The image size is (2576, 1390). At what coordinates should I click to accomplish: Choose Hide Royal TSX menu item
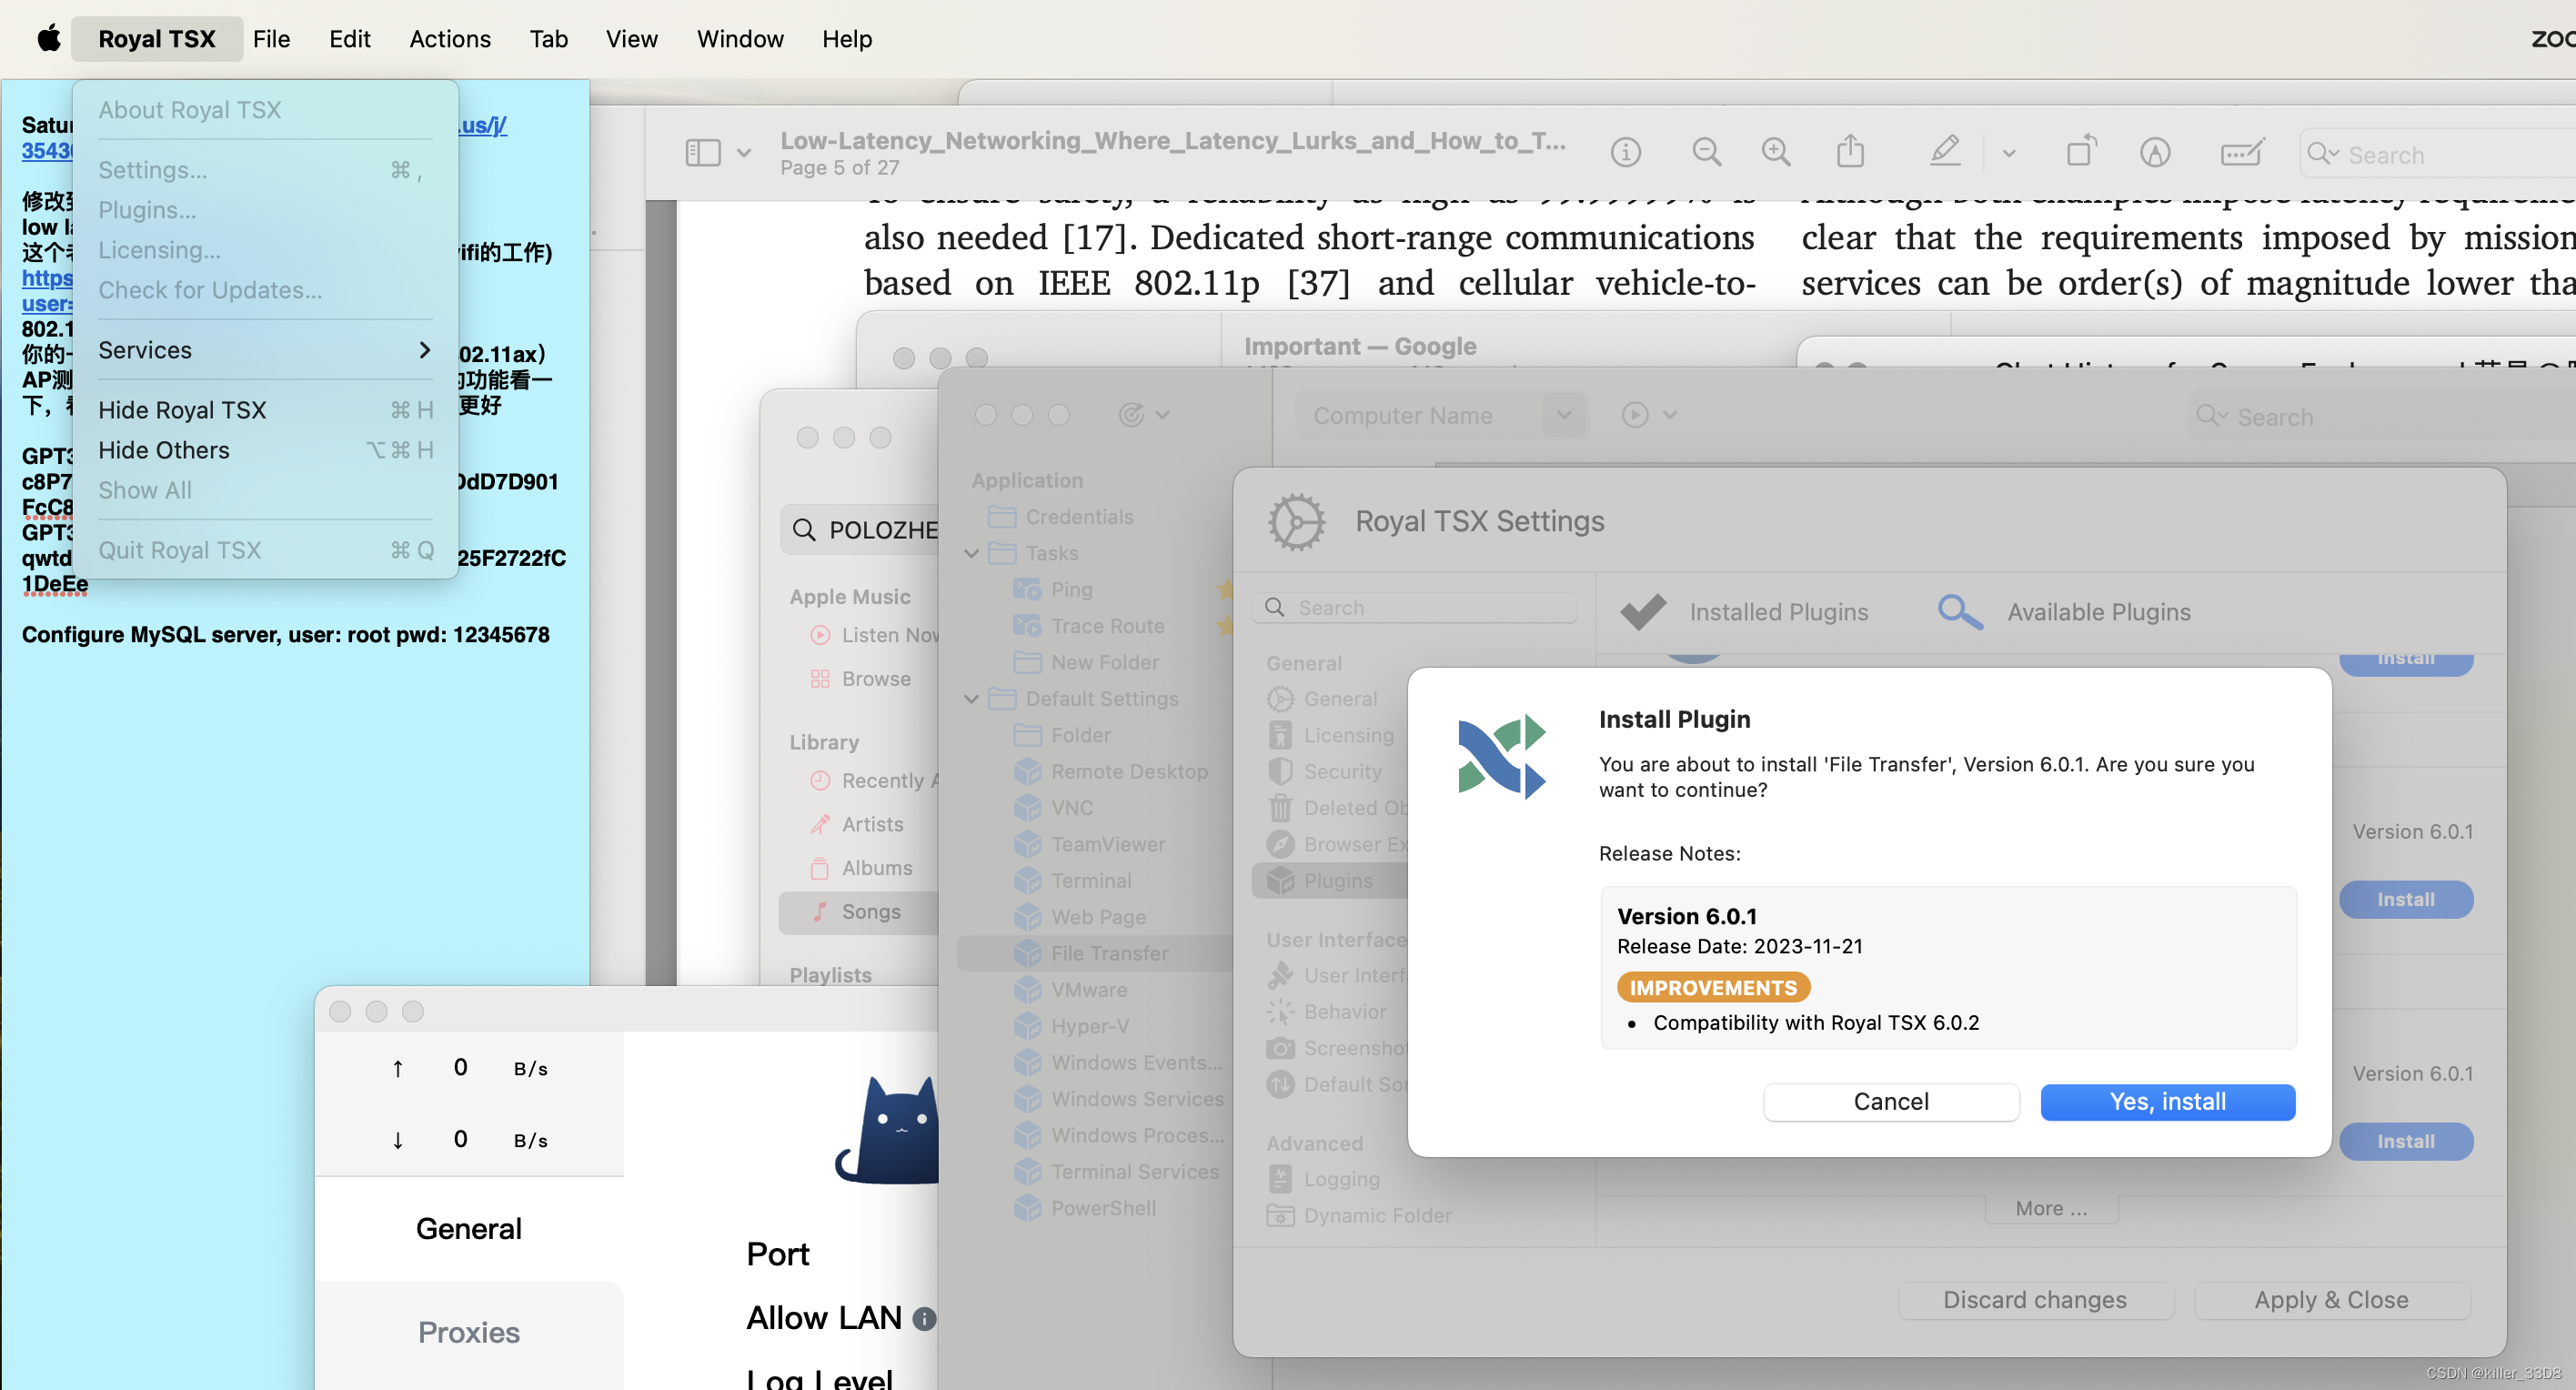tap(182, 410)
